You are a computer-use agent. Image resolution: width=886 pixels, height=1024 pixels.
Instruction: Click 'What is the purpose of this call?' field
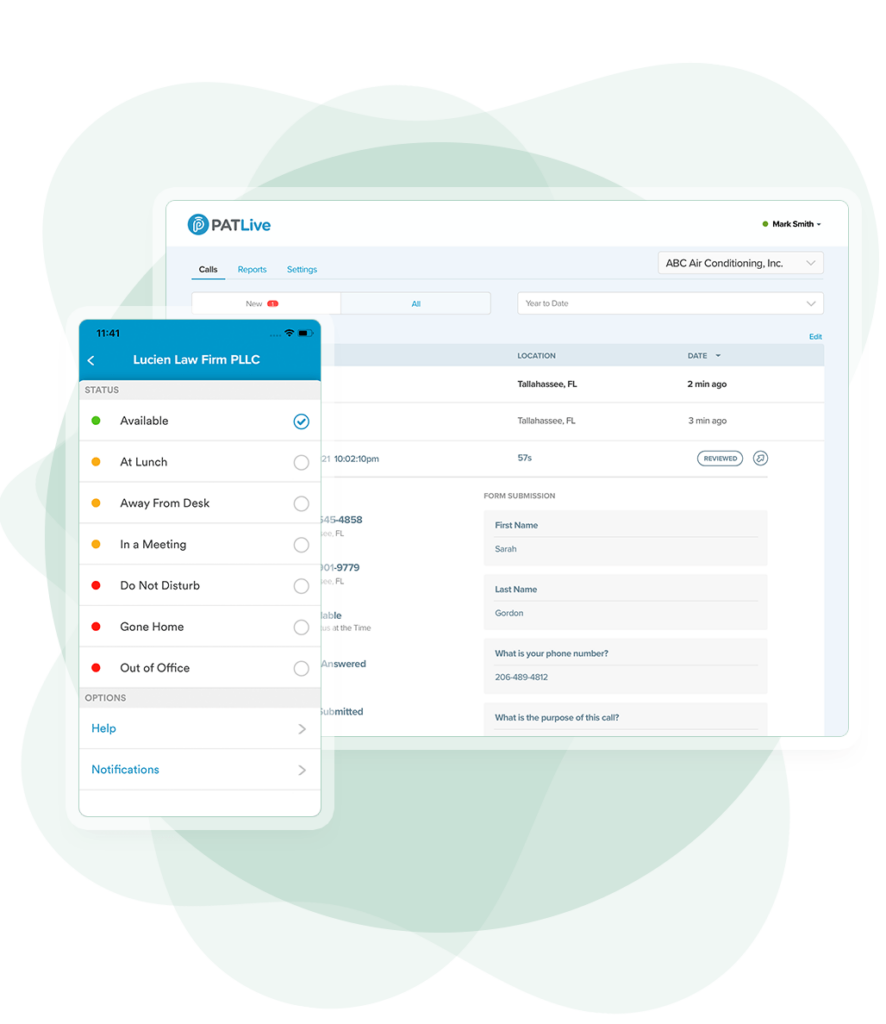(625, 718)
